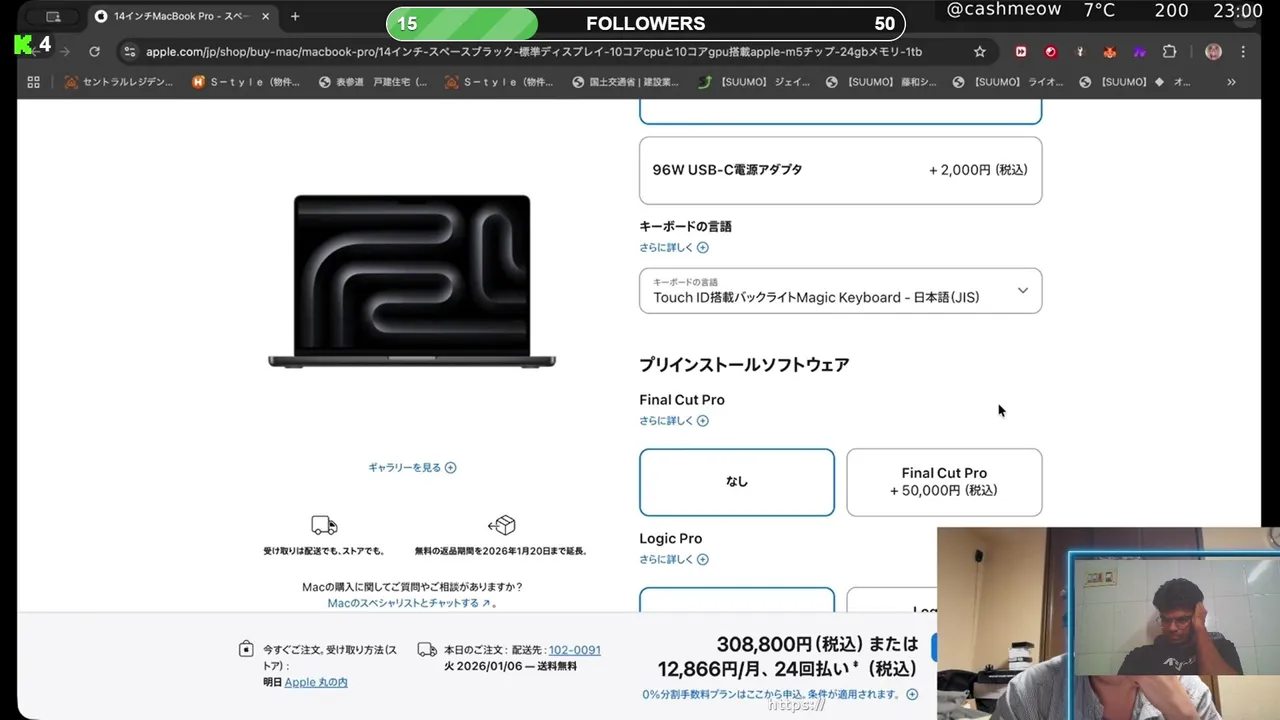Select Final Cut Pro + 50,000円 option
The image size is (1280, 720).
pyautogui.click(x=944, y=482)
